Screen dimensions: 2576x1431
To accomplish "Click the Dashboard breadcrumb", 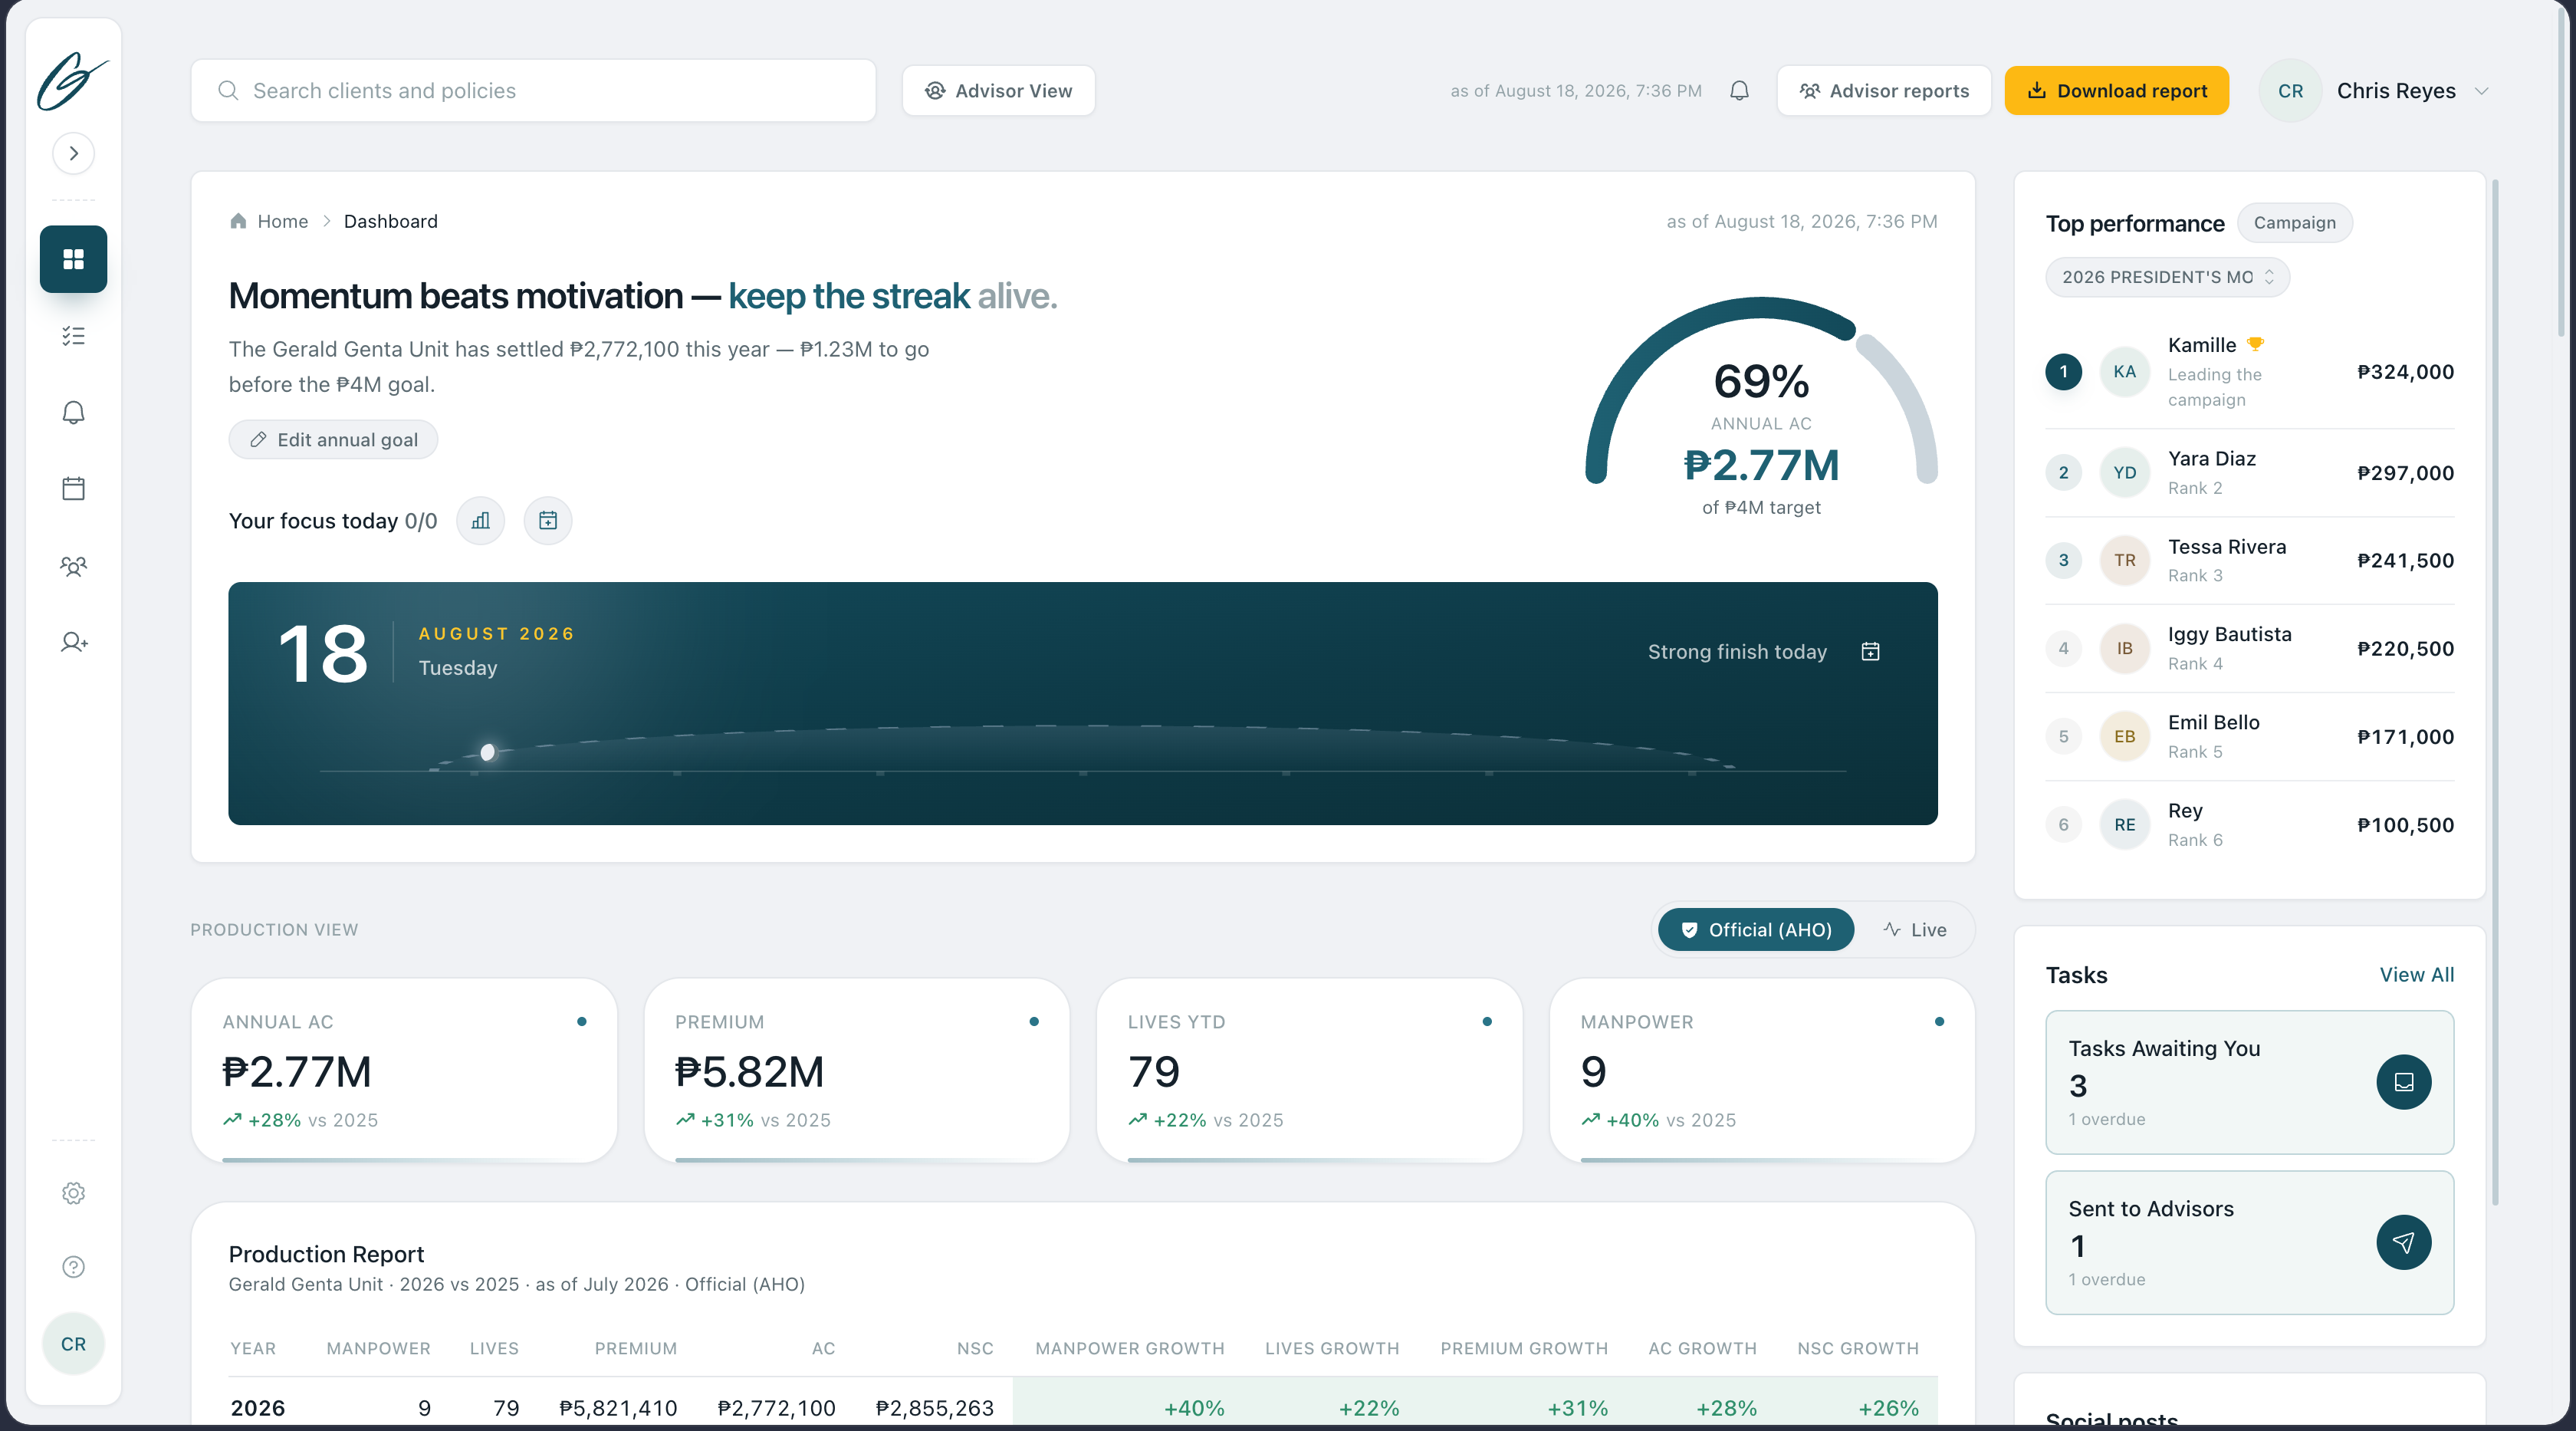I will [x=391, y=221].
